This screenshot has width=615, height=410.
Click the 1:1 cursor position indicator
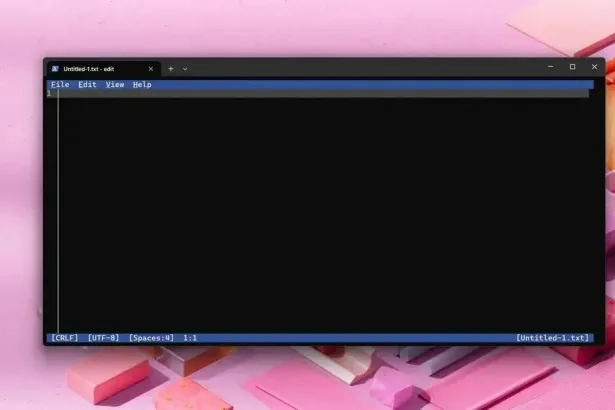190,338
